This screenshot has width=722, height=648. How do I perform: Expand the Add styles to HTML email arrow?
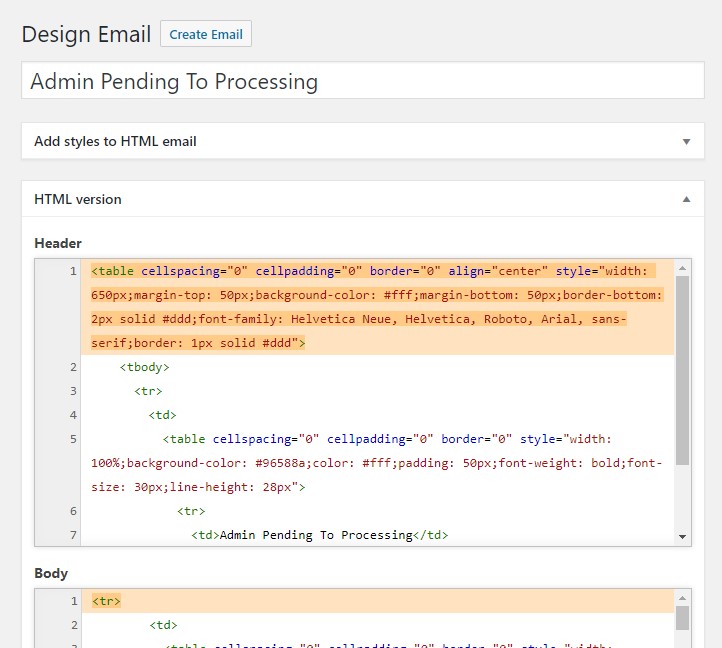[686, 142]
